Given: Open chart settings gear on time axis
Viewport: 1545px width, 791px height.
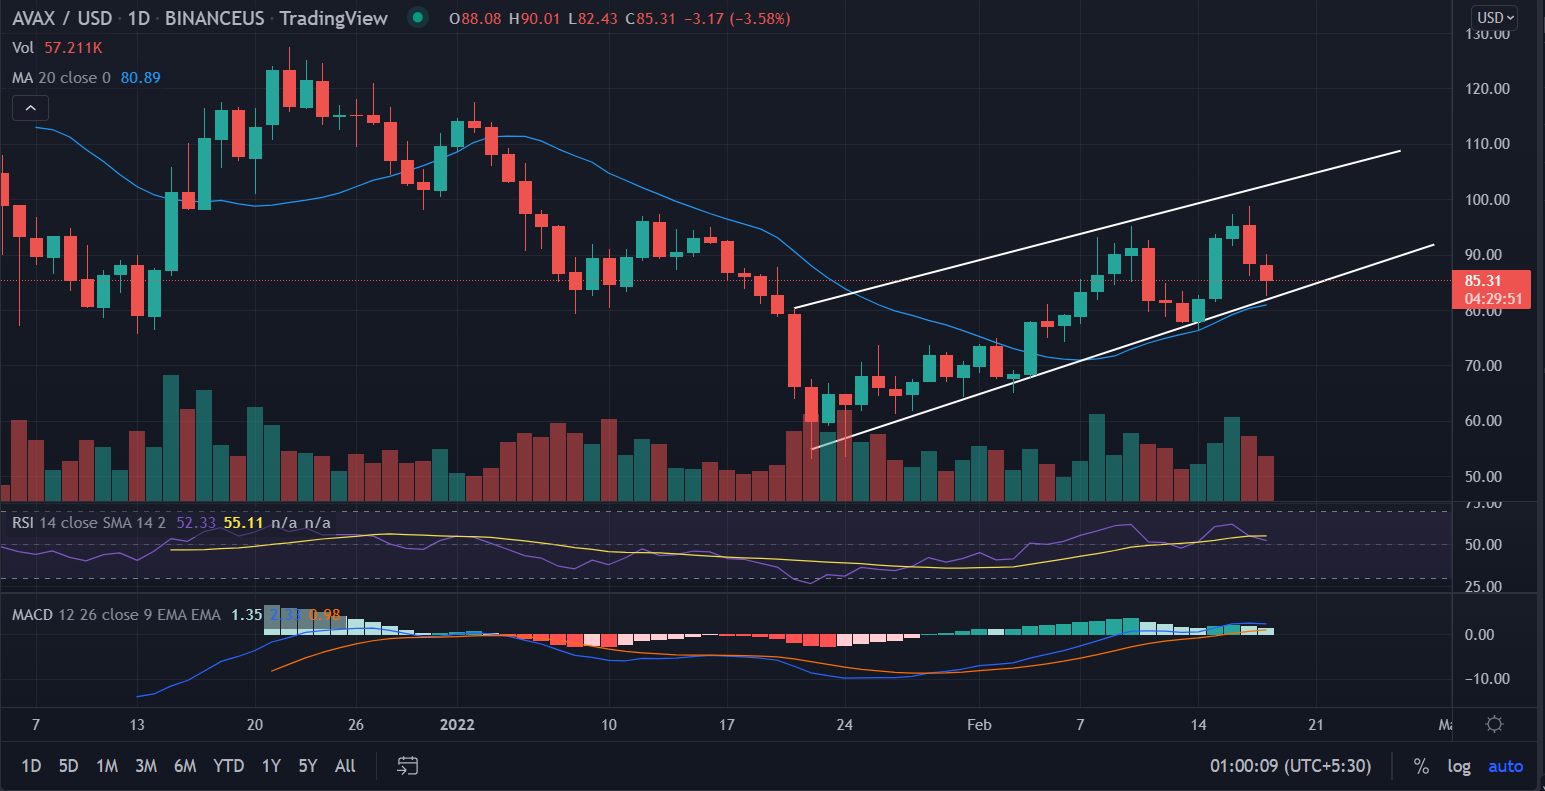Looking at the screenshot, I should tap(1495, 724).
